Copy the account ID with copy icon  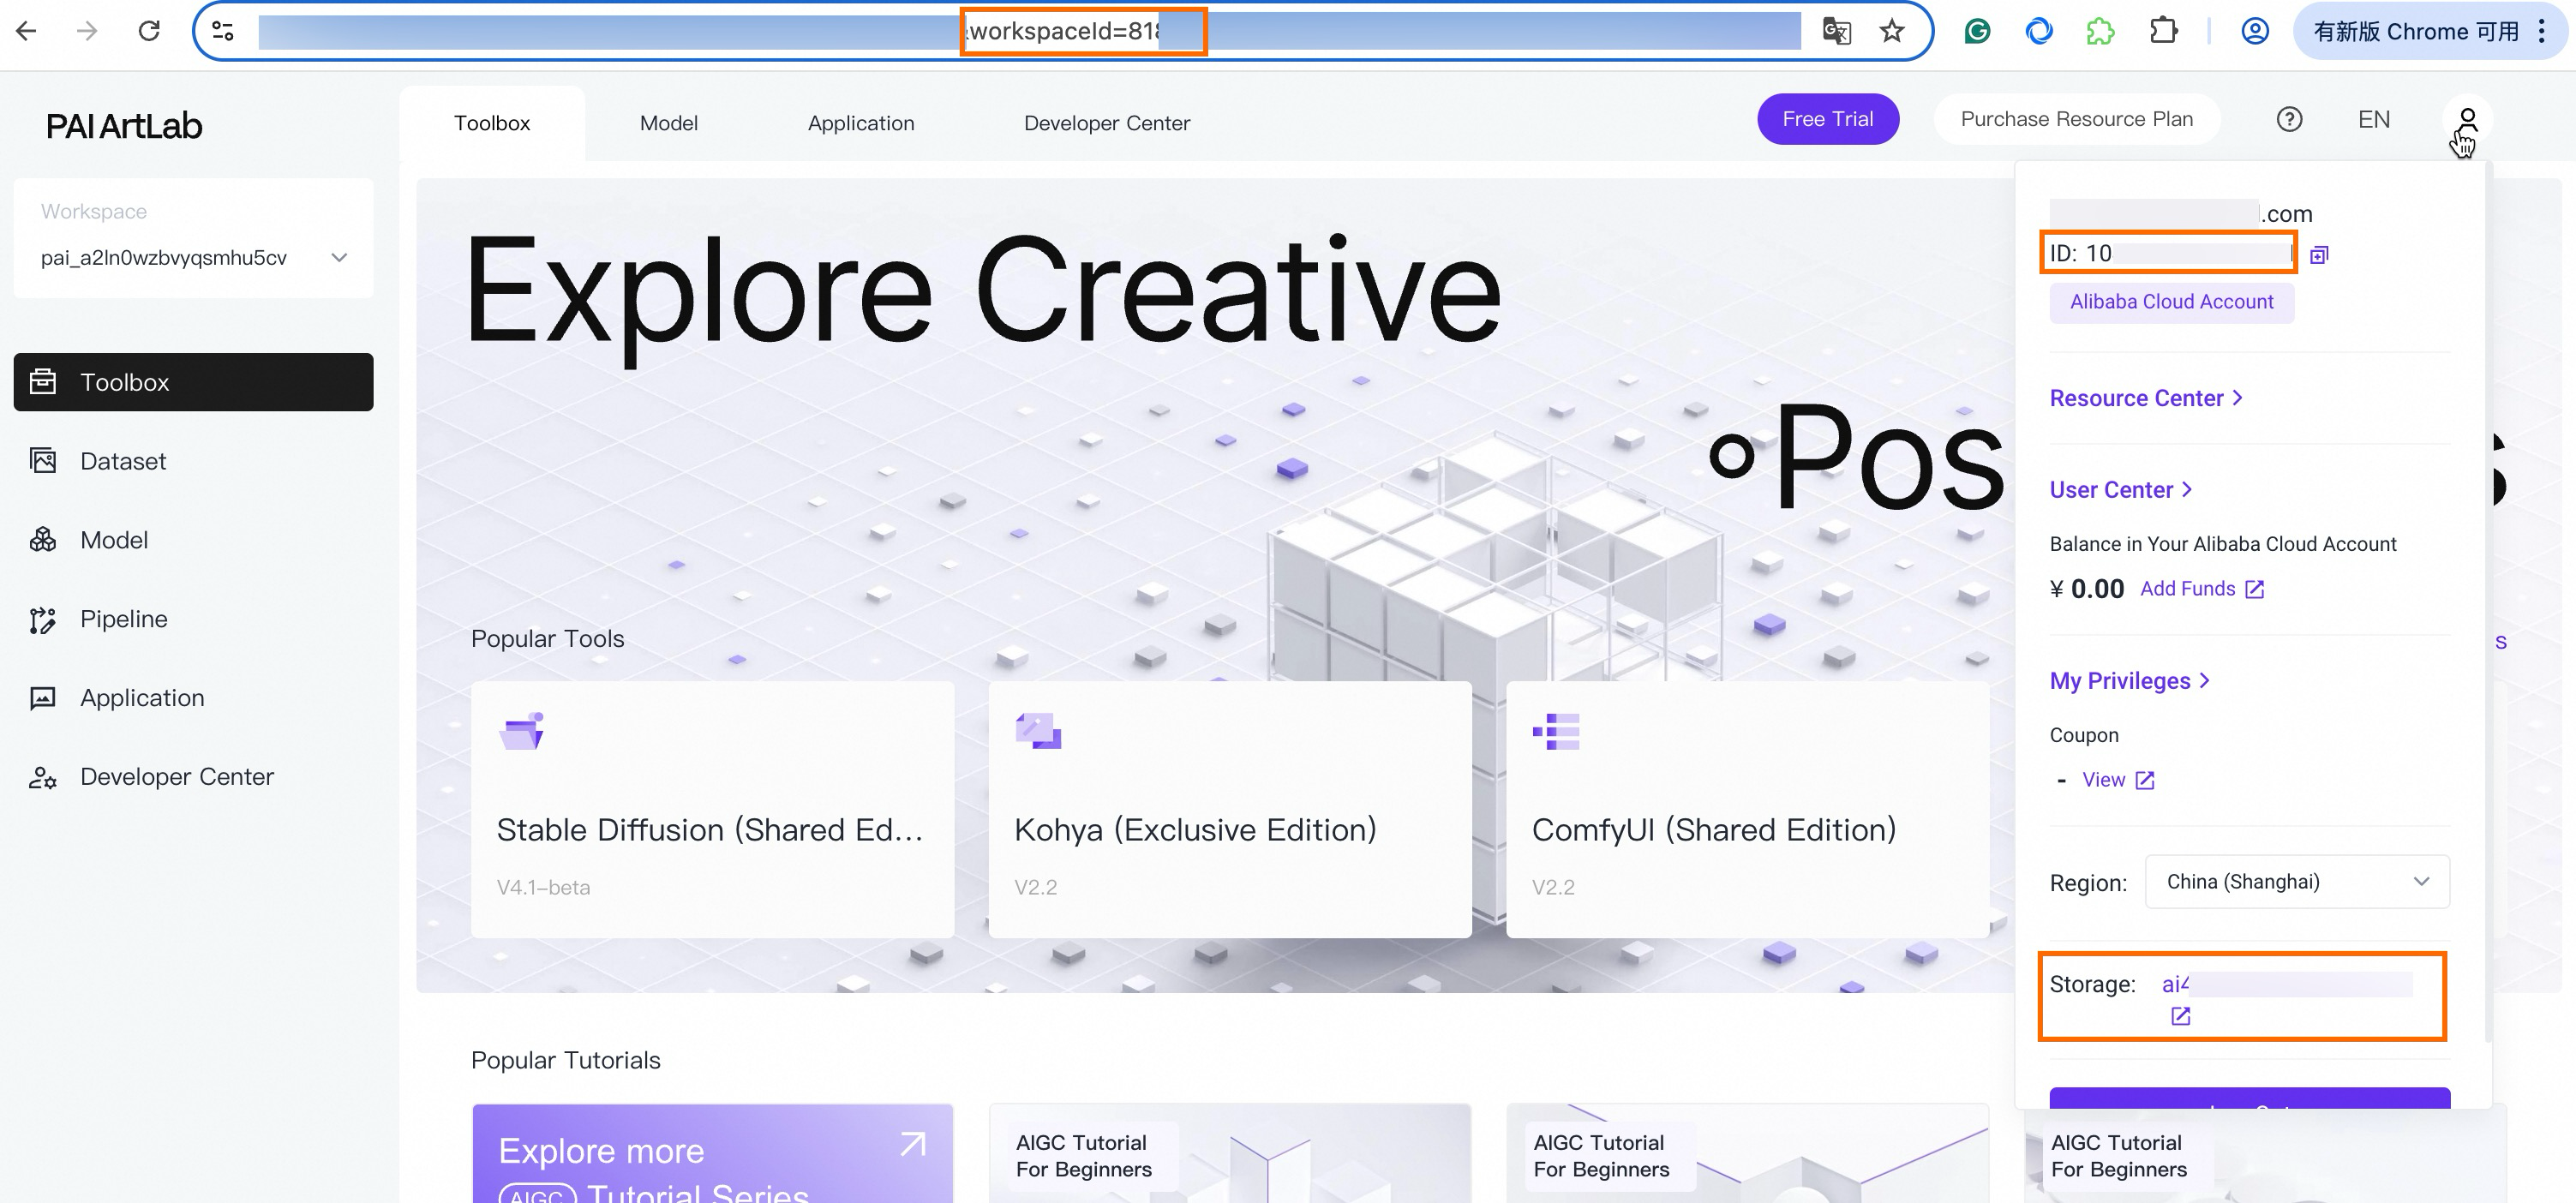coord(2319,255)
